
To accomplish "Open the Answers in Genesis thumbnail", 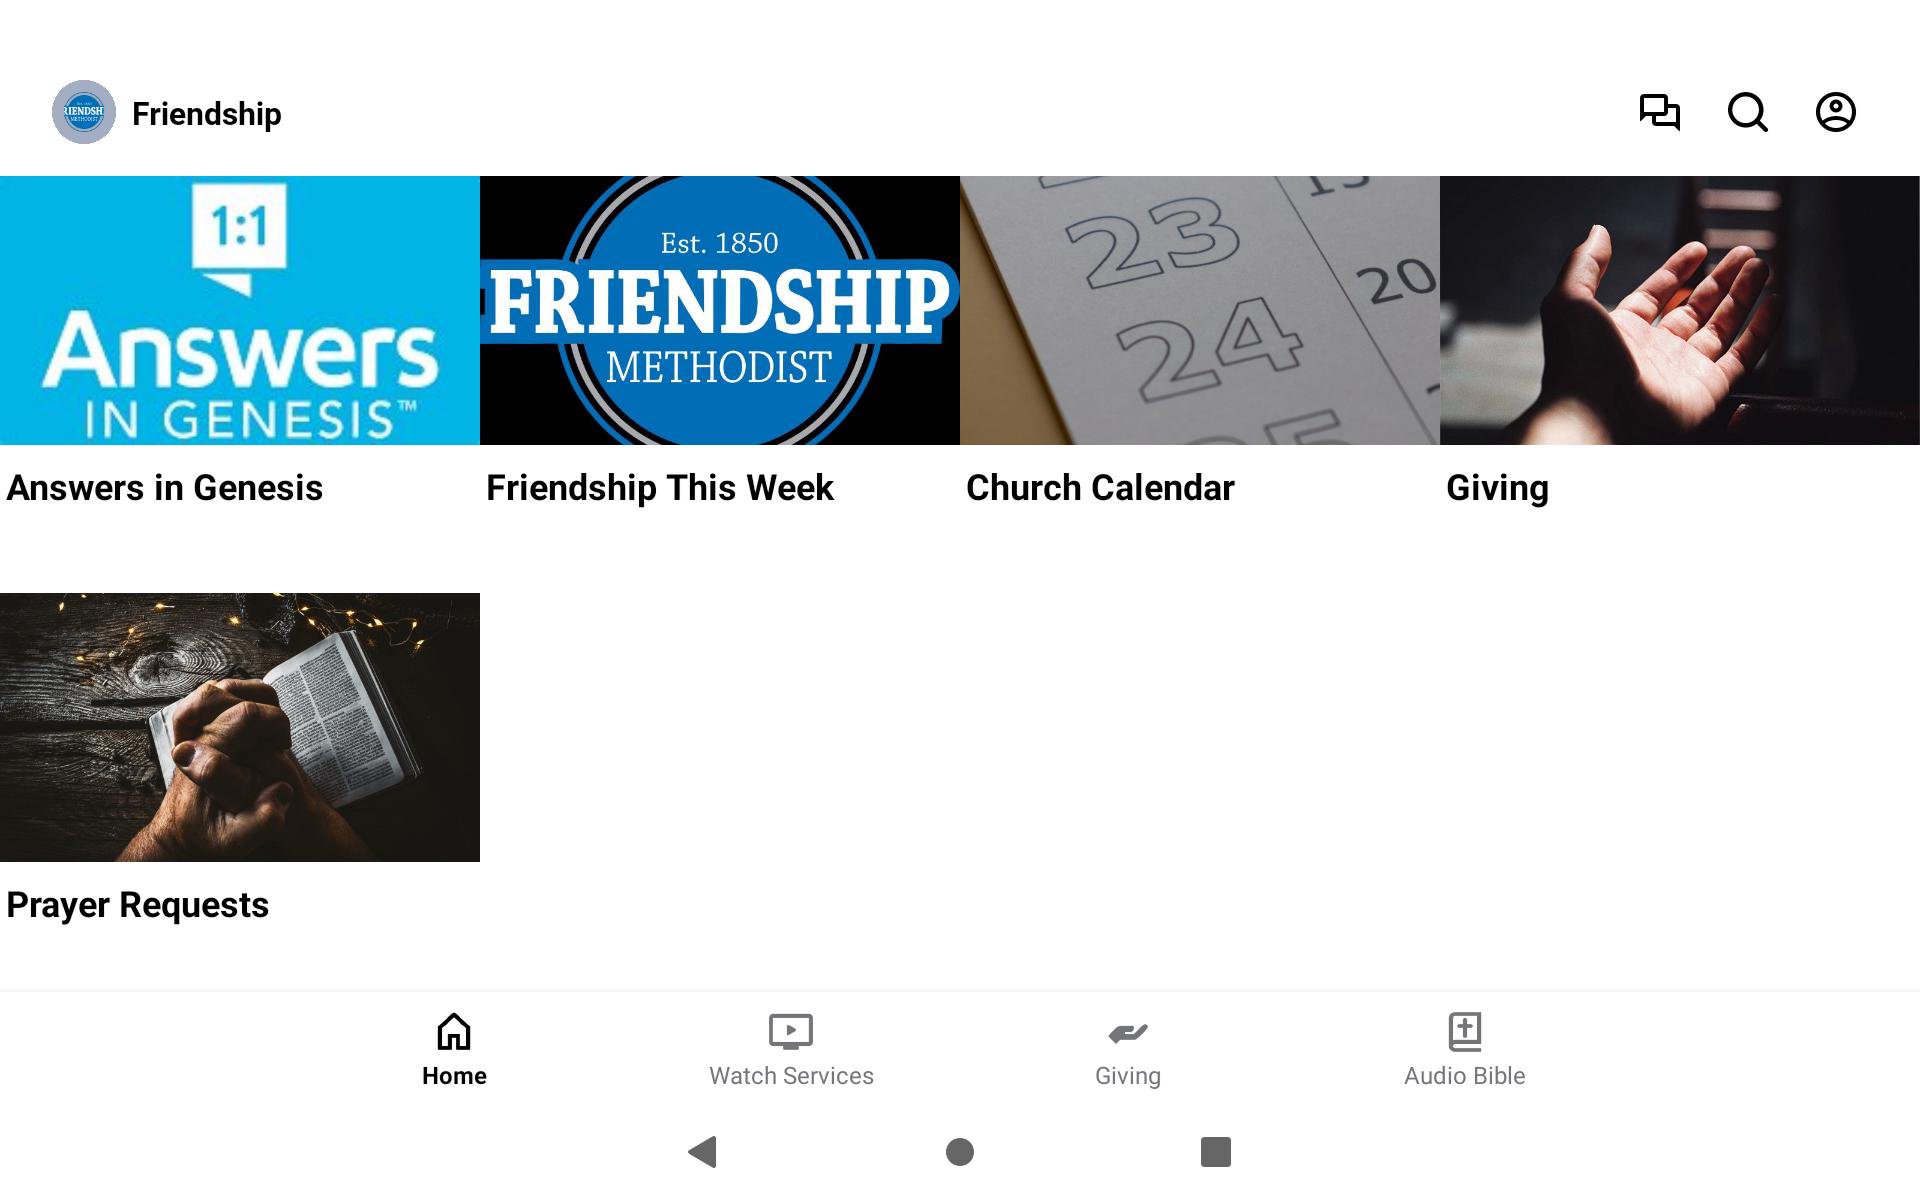I will click(240, 310).
